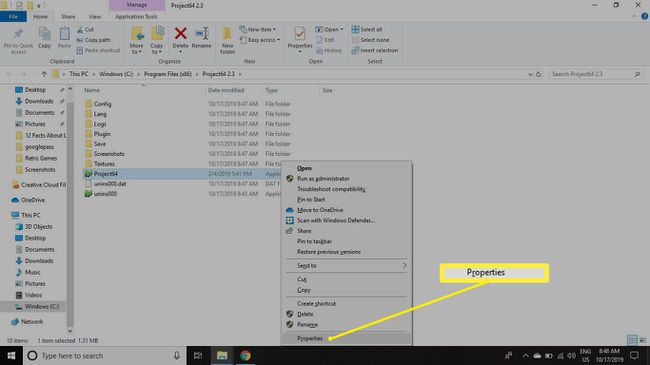650x365 pixels.
Task: Open the Properties checkmark icon in ribbon
Action: coord(300,34)
